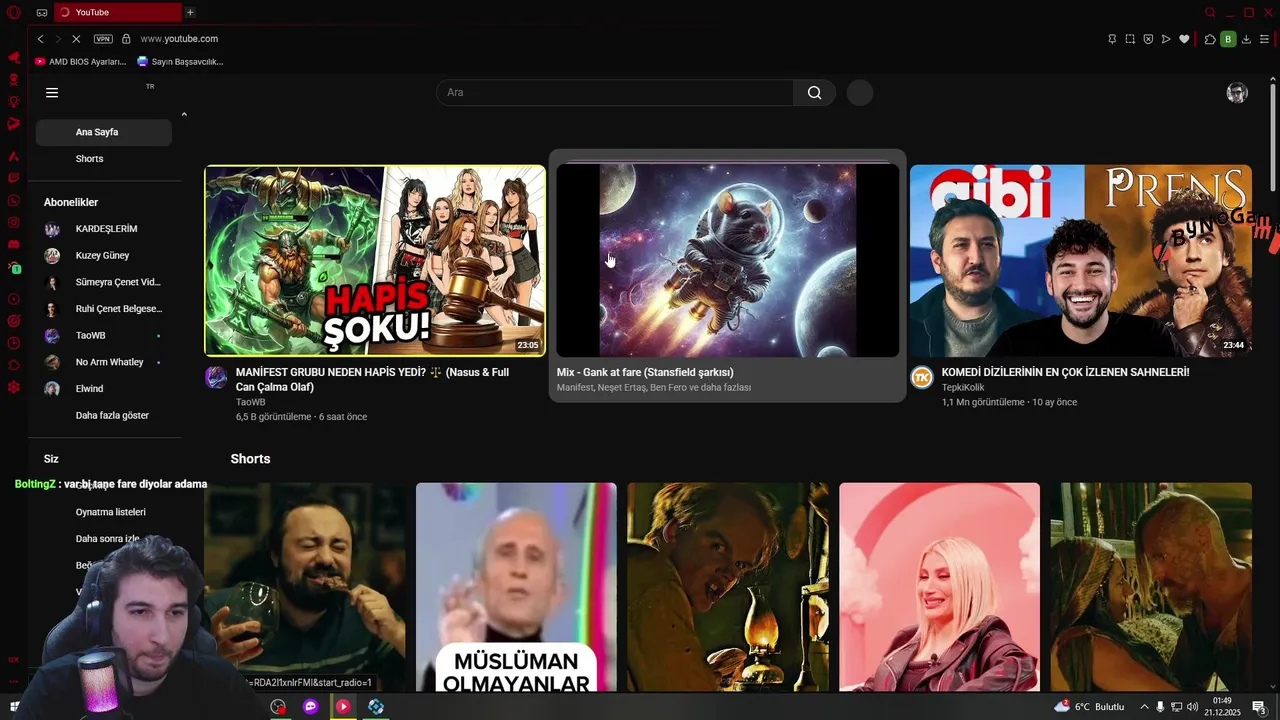Image resolution: width=1280 pixels, height=720 pixels.
Task: Open Twitch in Opera GX sidebar
Action: [x=14, y=178]
